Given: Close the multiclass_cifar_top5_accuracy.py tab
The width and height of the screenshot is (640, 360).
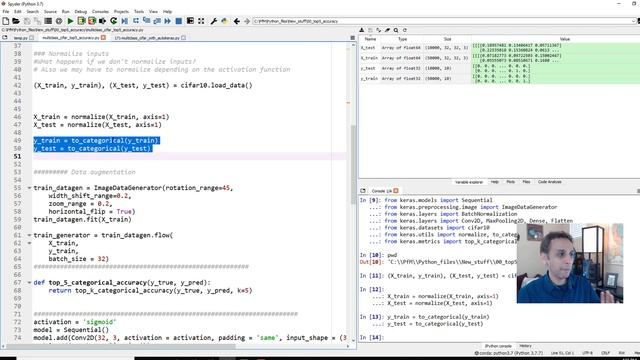Looking at the screenshot, I should pyautogui.click(x=103, y=38).
